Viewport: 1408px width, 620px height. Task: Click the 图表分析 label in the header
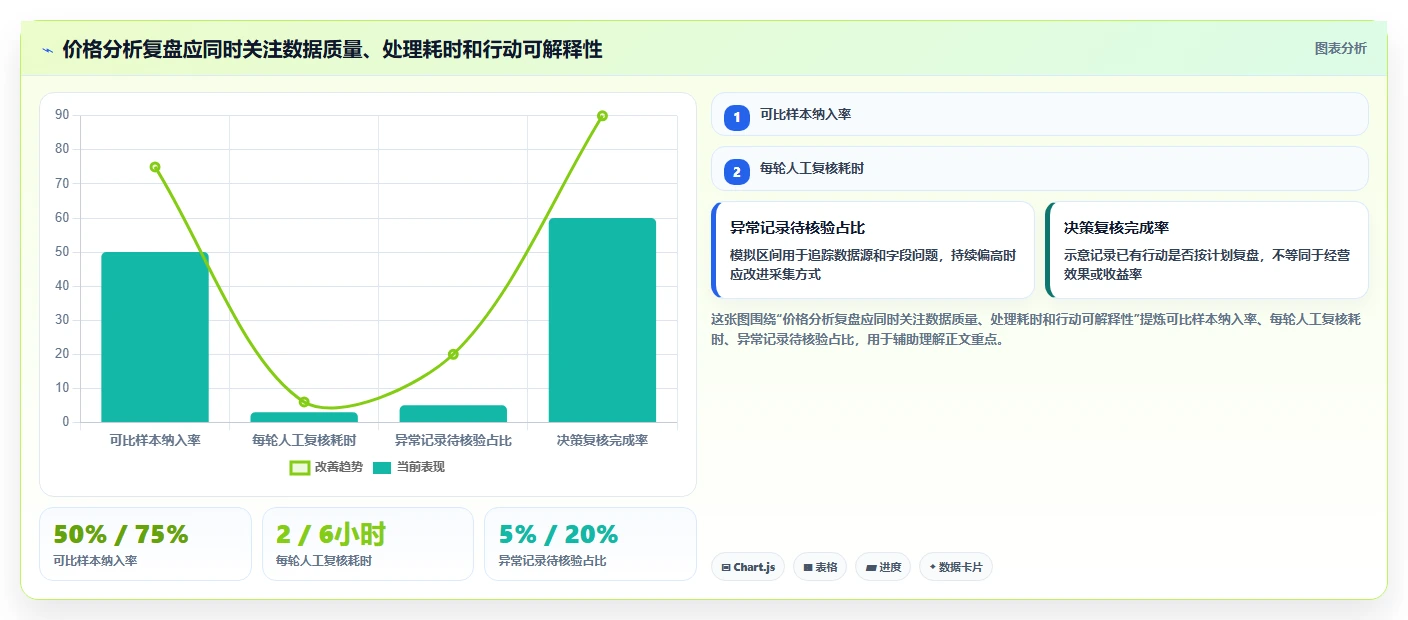[1340, 49]
